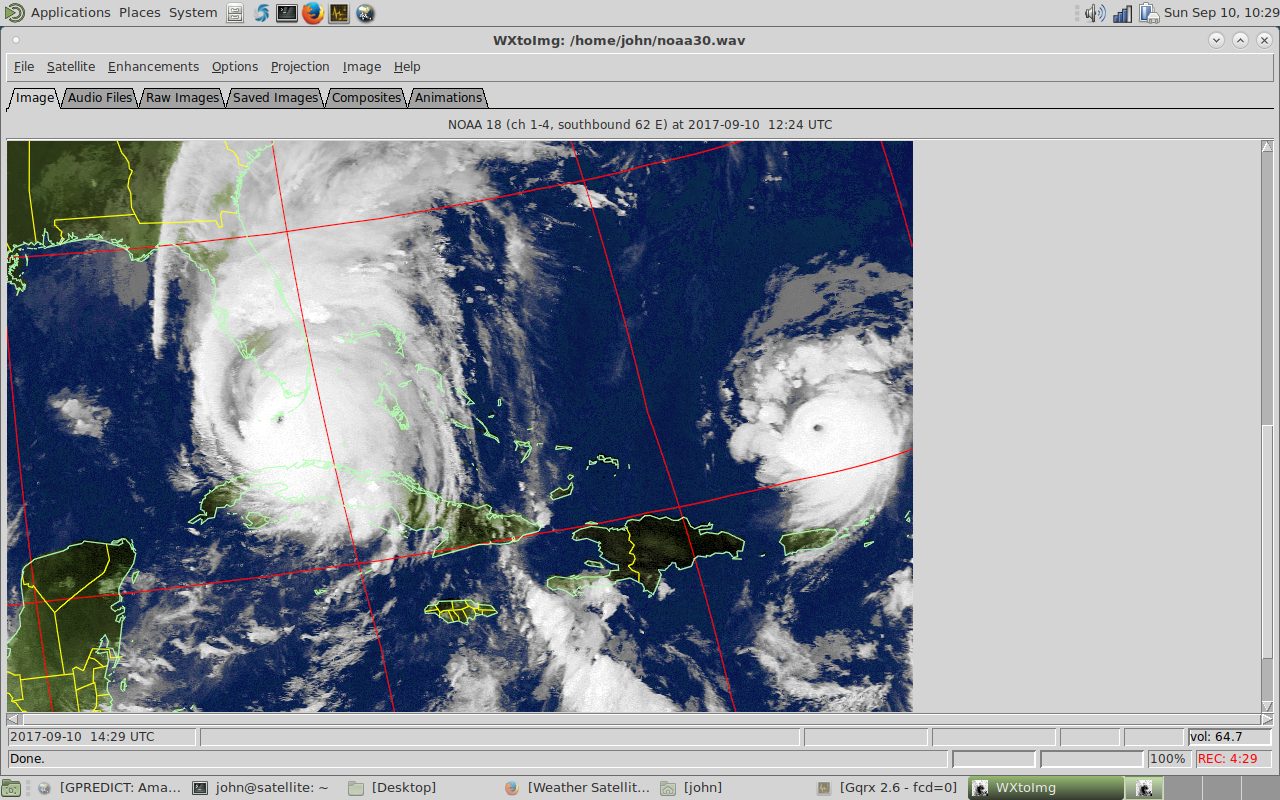
Task: Click the scroll up arrow of image view
Action: (x=1267, y=147)
